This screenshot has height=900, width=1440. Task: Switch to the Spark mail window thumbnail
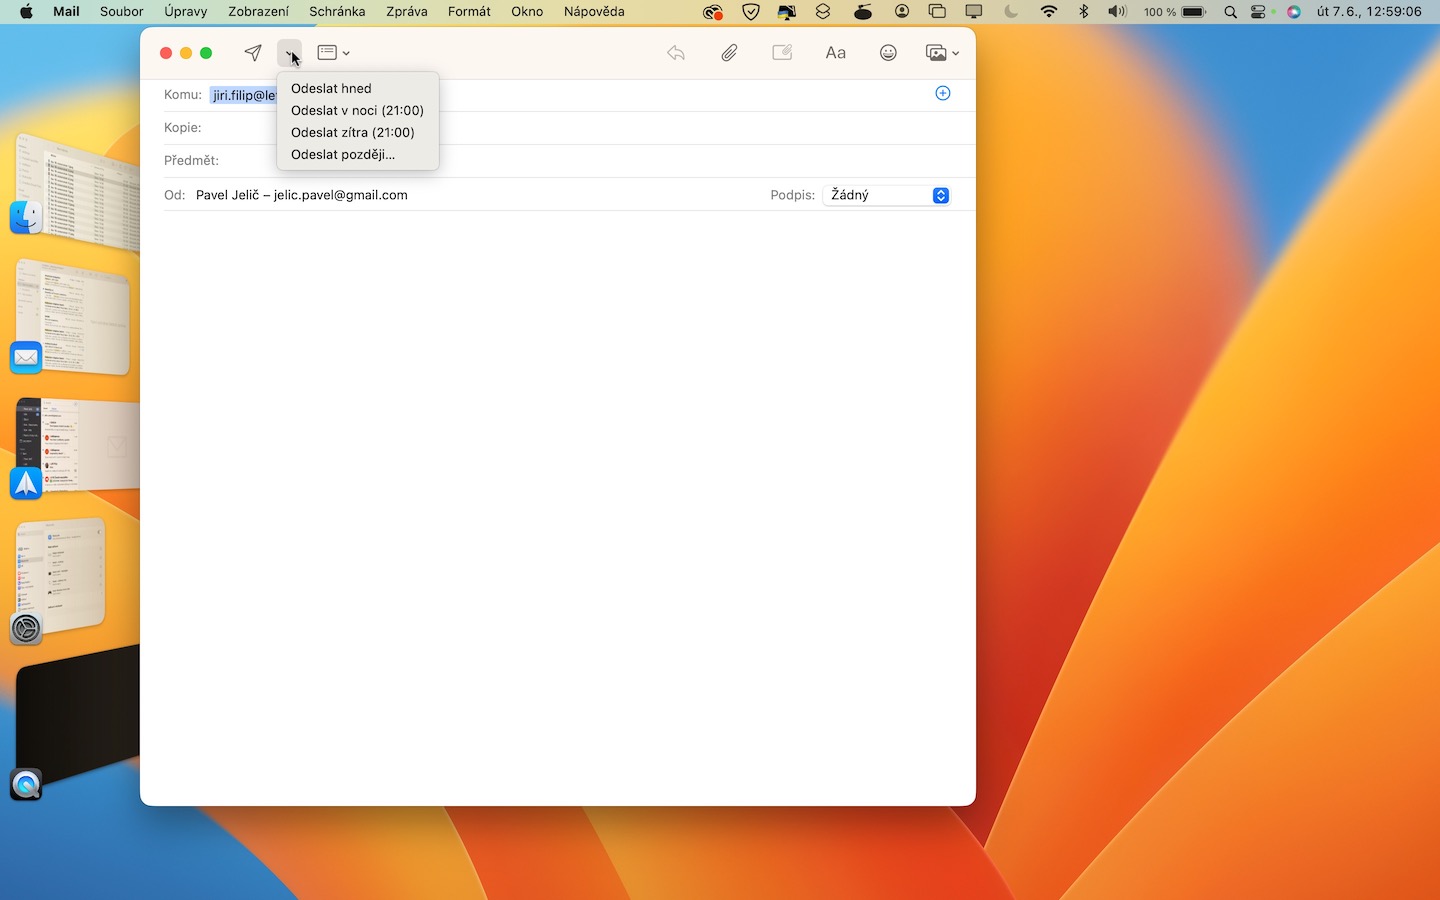pyautogui.click(x=78, y=445)
